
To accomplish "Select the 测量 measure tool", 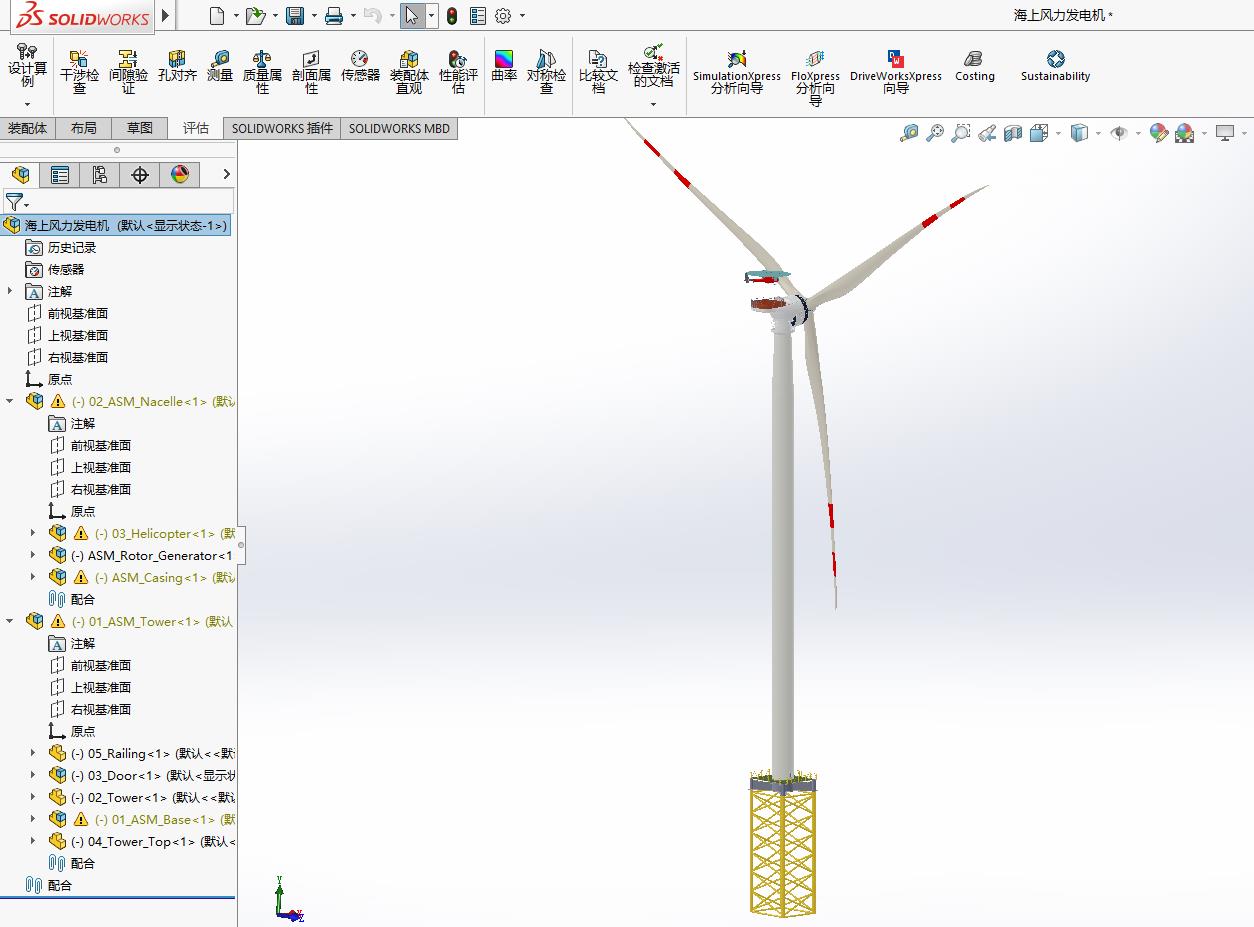I will tap(220, 67).
